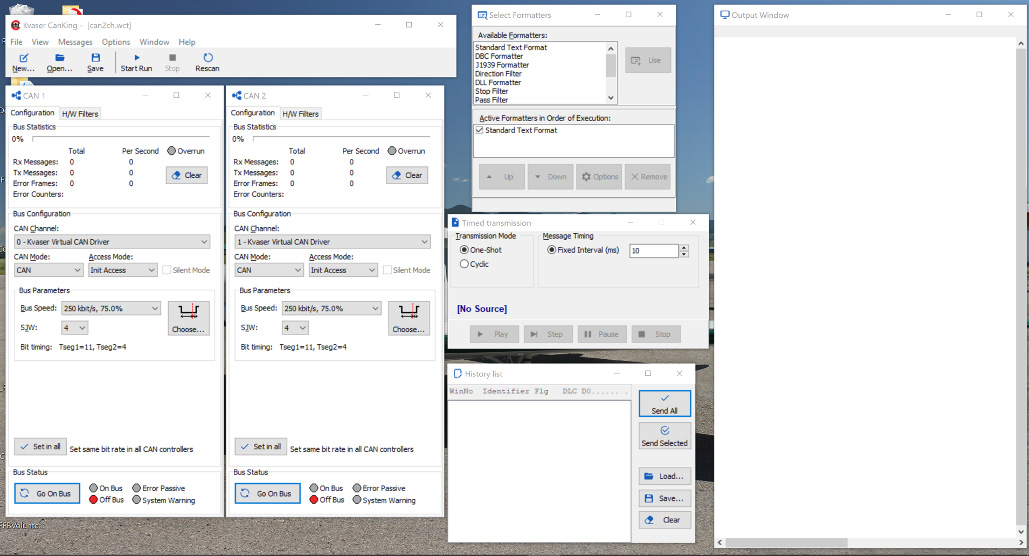Move formatter Down in Select Formatters
1029x556 pixels.
[550, 177]
